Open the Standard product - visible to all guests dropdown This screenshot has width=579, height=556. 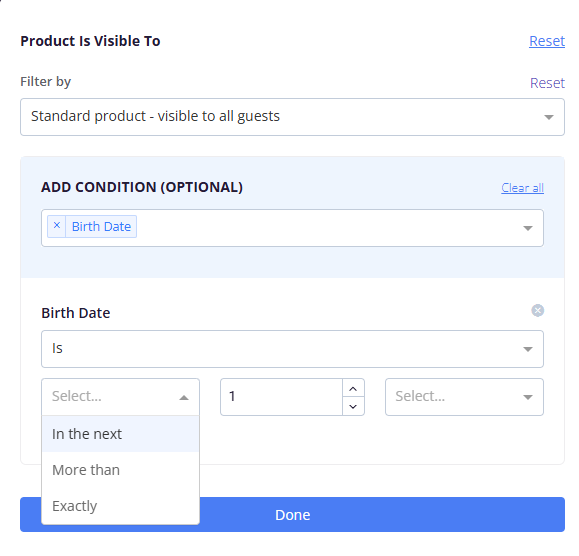click(x=292, y=117)
